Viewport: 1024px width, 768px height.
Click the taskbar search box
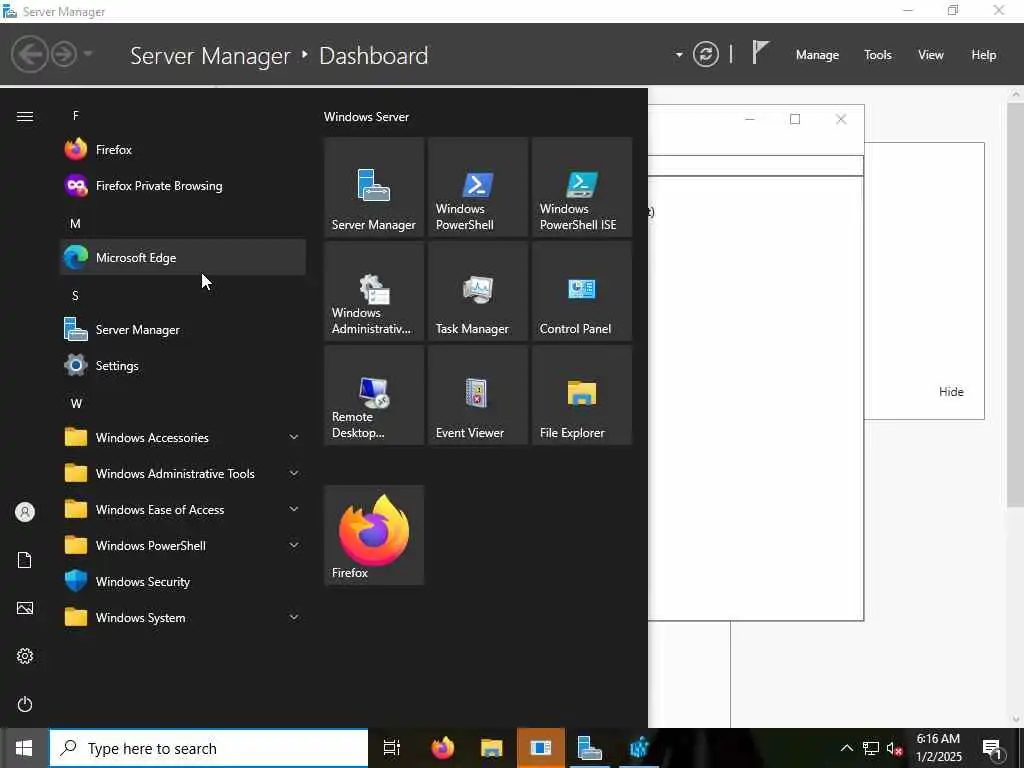[x=209, y=748]
